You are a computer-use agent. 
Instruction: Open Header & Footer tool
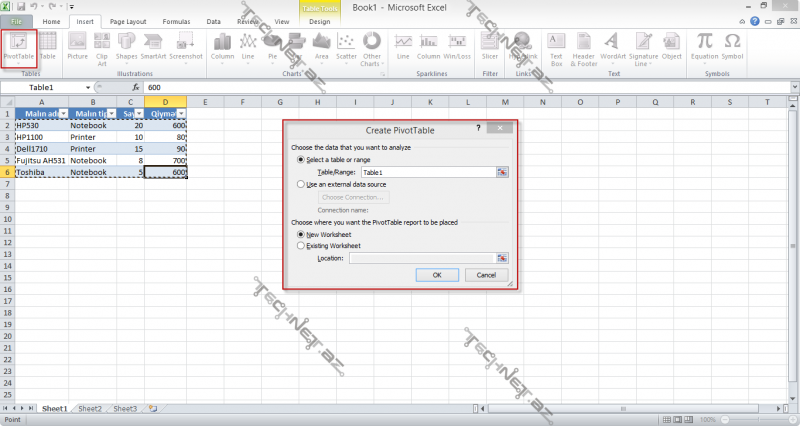[584, 48]
